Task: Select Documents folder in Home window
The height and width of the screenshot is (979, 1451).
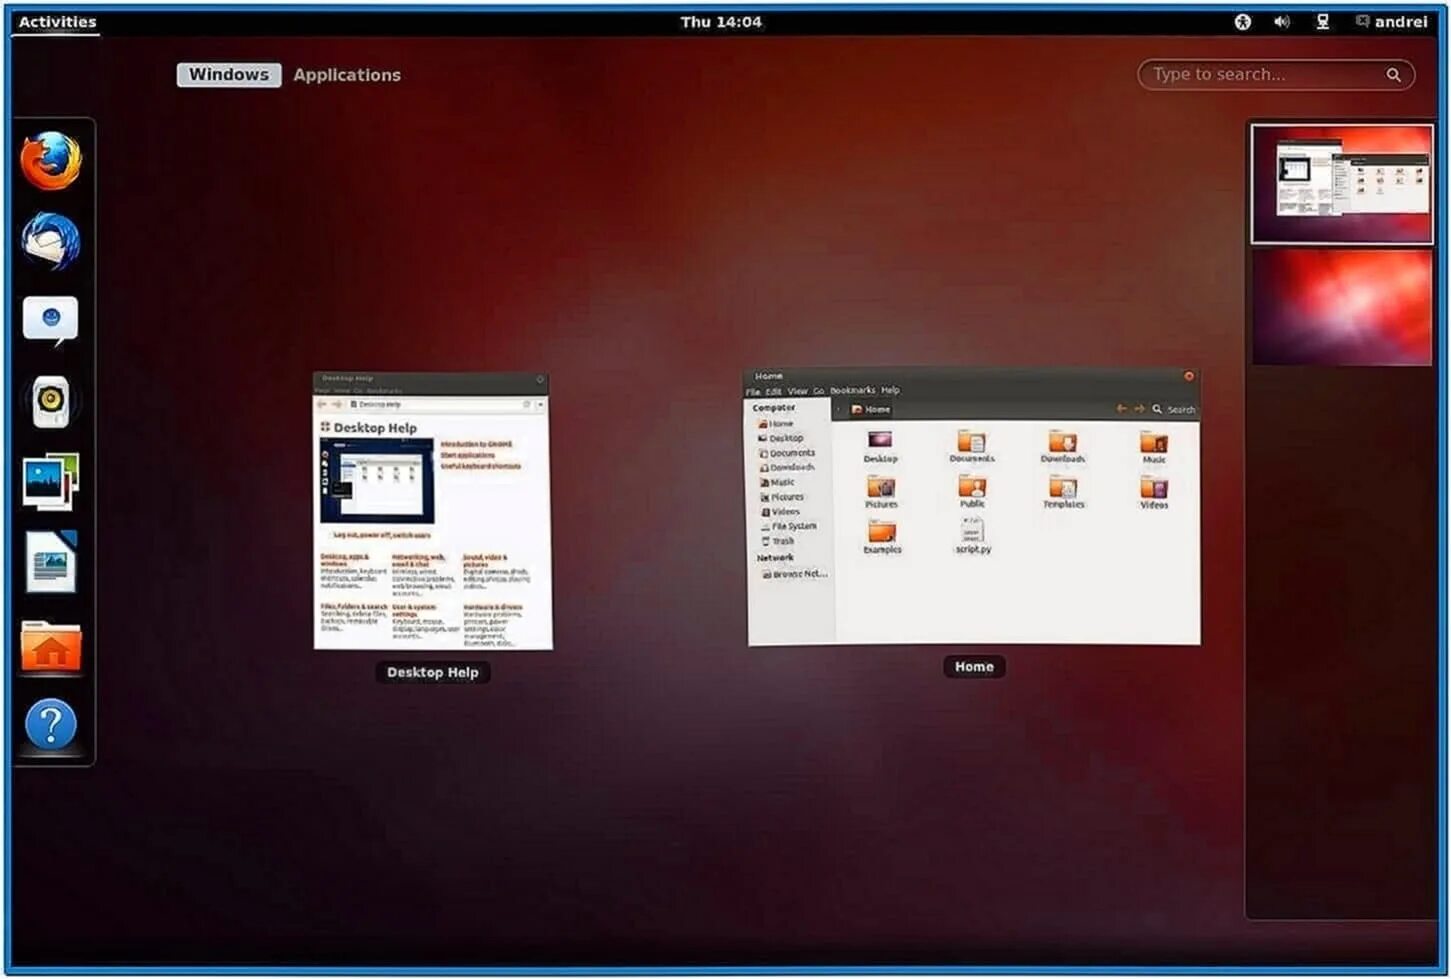Action: coord(971,446)
